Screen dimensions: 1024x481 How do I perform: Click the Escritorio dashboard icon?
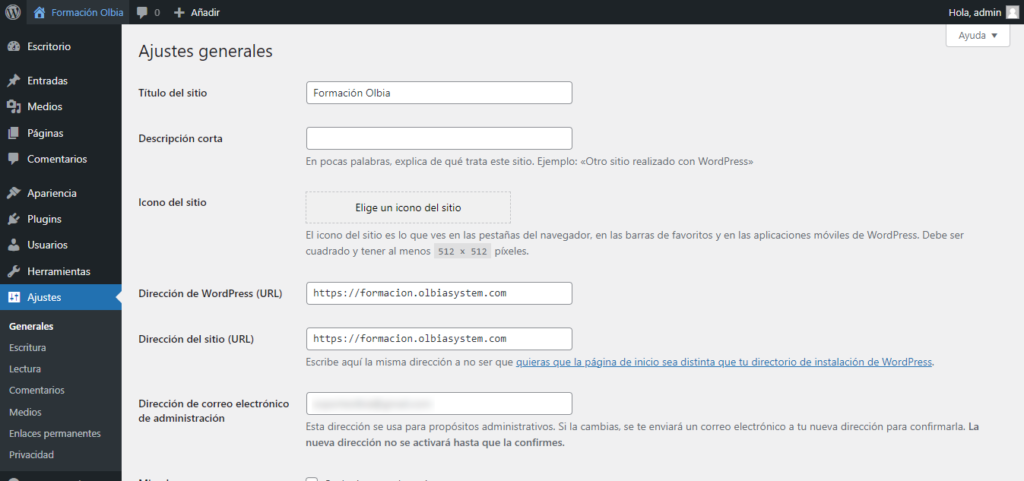[13, 46]
